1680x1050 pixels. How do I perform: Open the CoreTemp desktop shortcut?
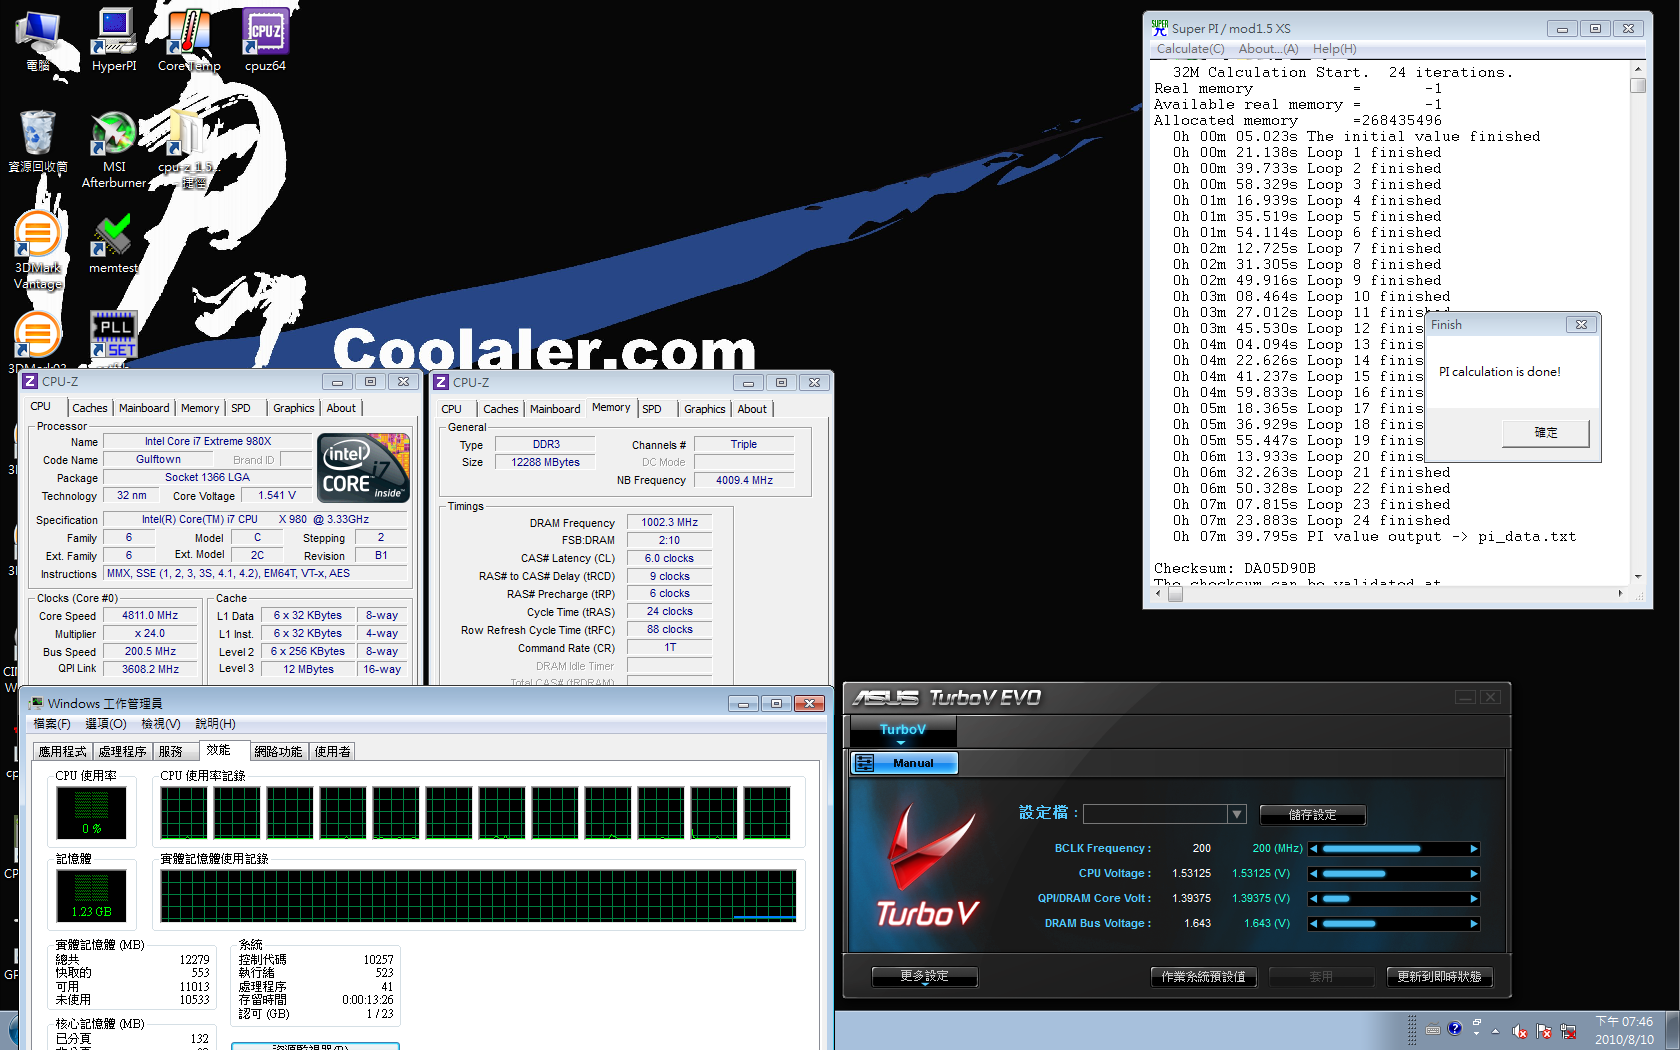pos(189,40)
